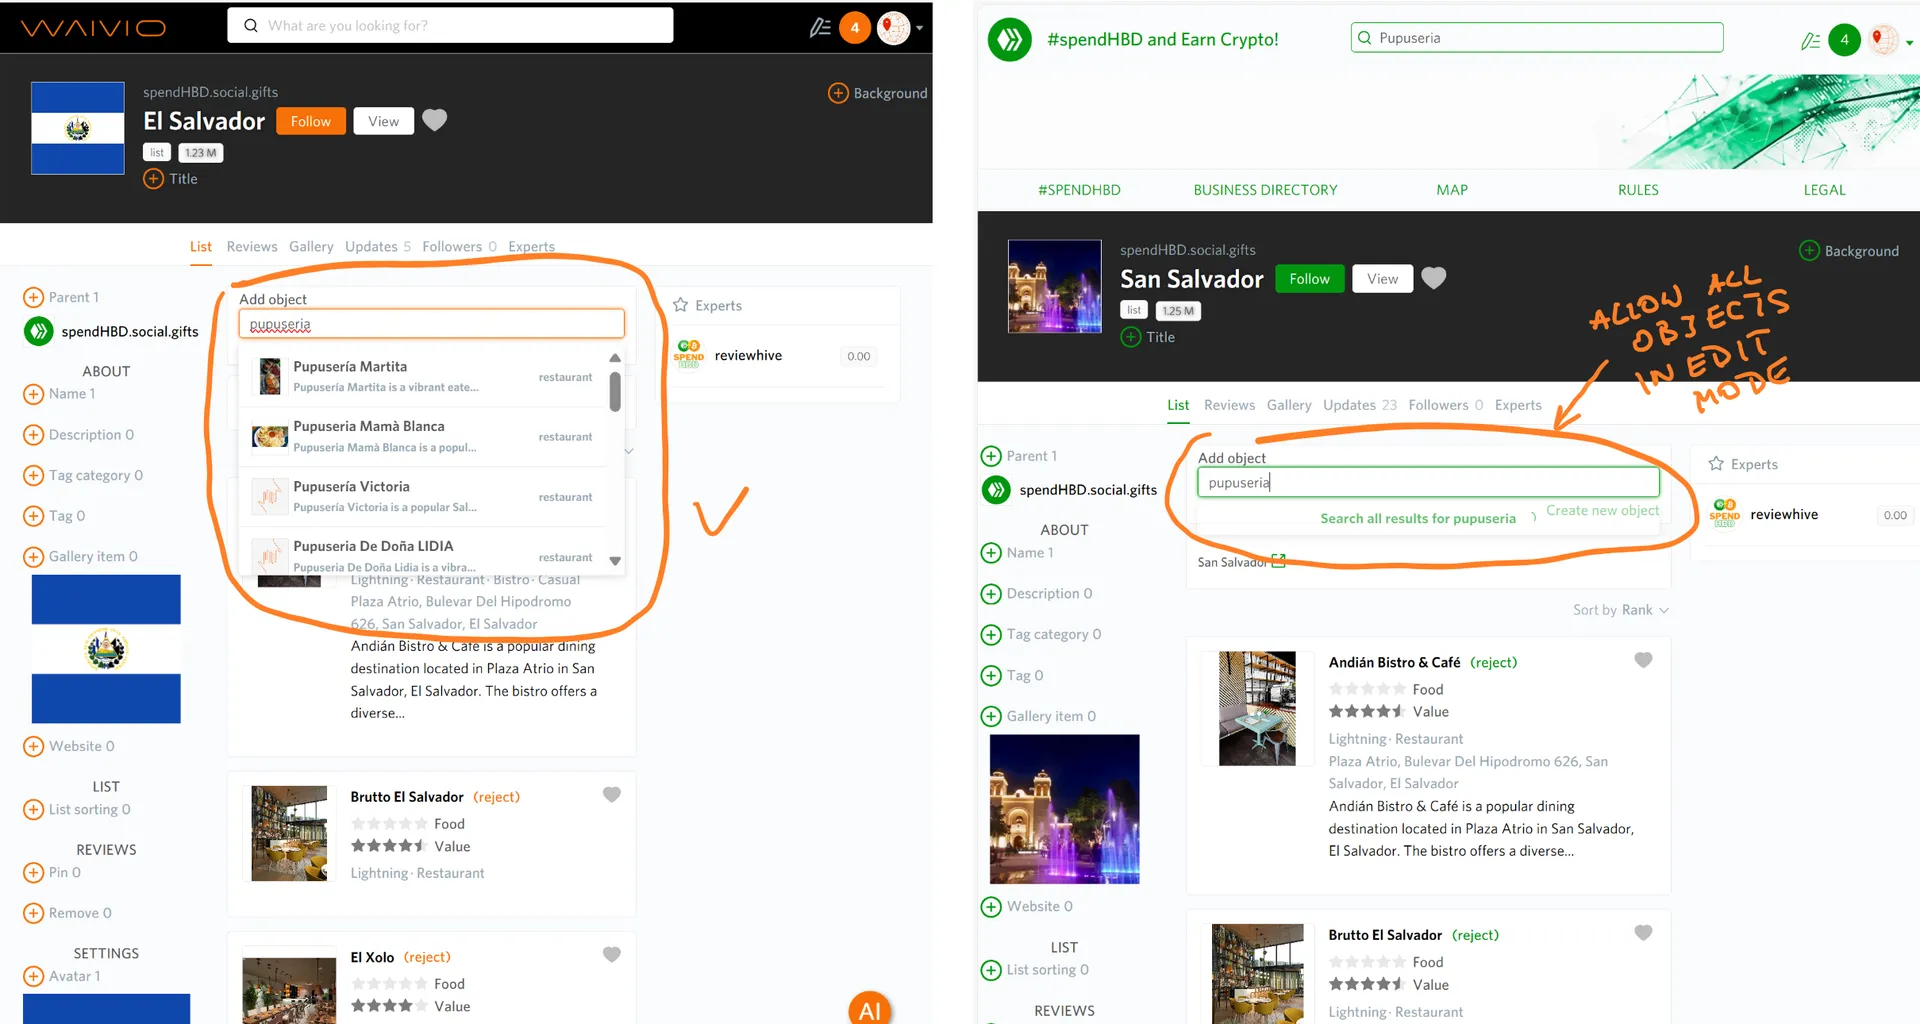Open Updates 23 tab in right window
This screenshot has width=1920, height=1024.
pyautogui.click(x=1360, y=405)
